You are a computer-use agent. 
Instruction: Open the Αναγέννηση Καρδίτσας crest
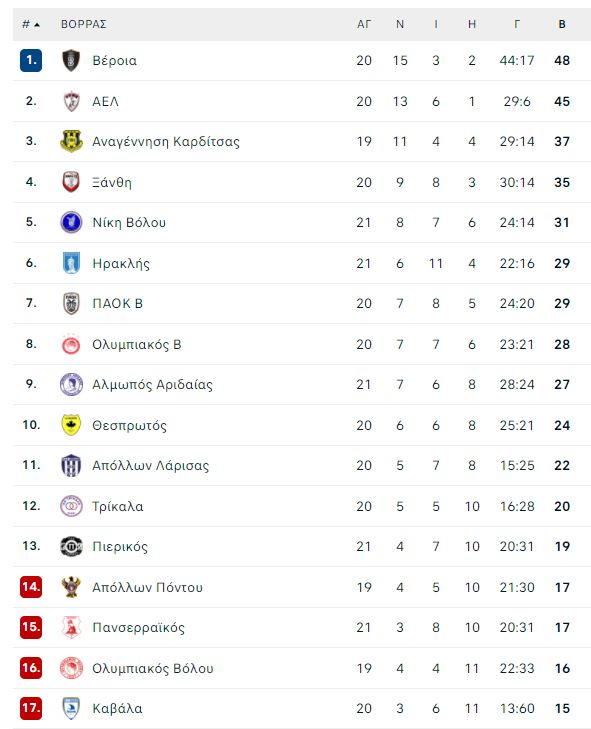[x=71, y=141]
